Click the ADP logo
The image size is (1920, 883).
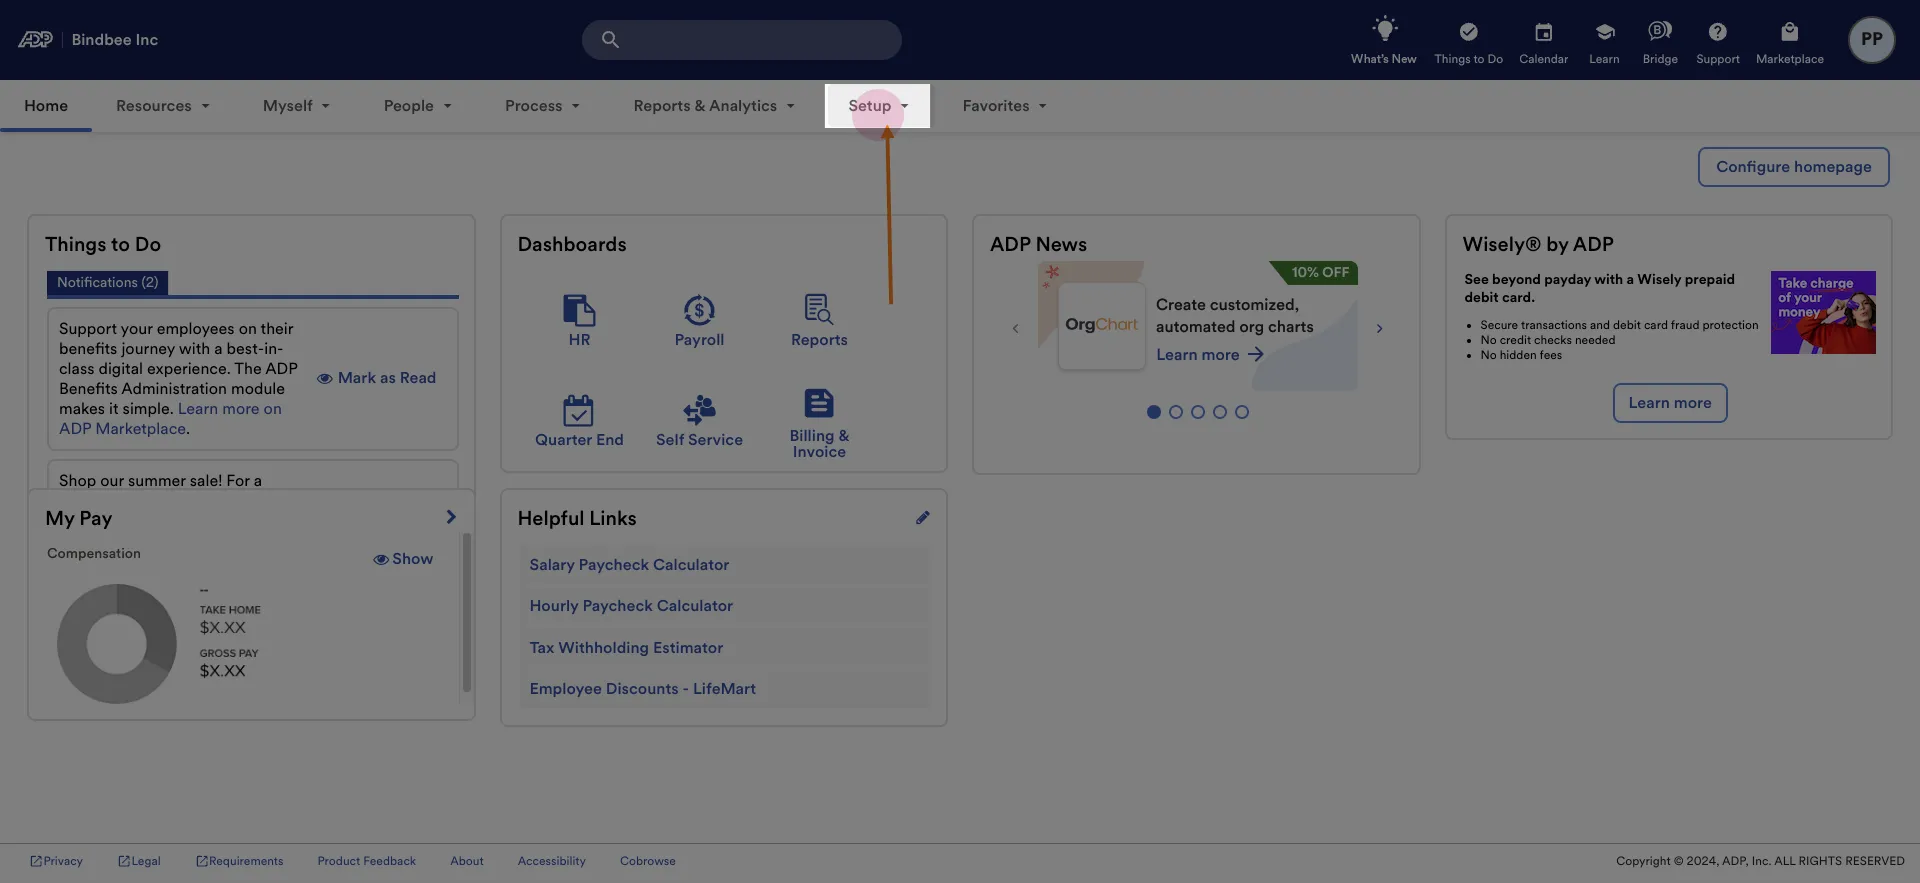[36, 39]
